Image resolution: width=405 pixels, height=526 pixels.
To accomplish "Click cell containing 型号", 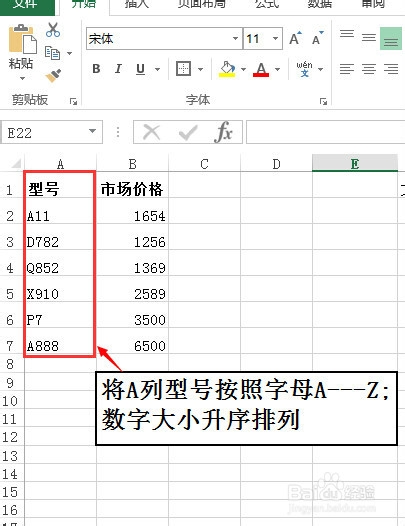I will pyautogui.click(x=60, y=185).
